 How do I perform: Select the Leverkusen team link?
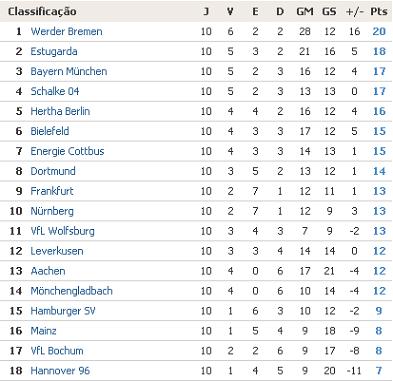pos(57,251)
